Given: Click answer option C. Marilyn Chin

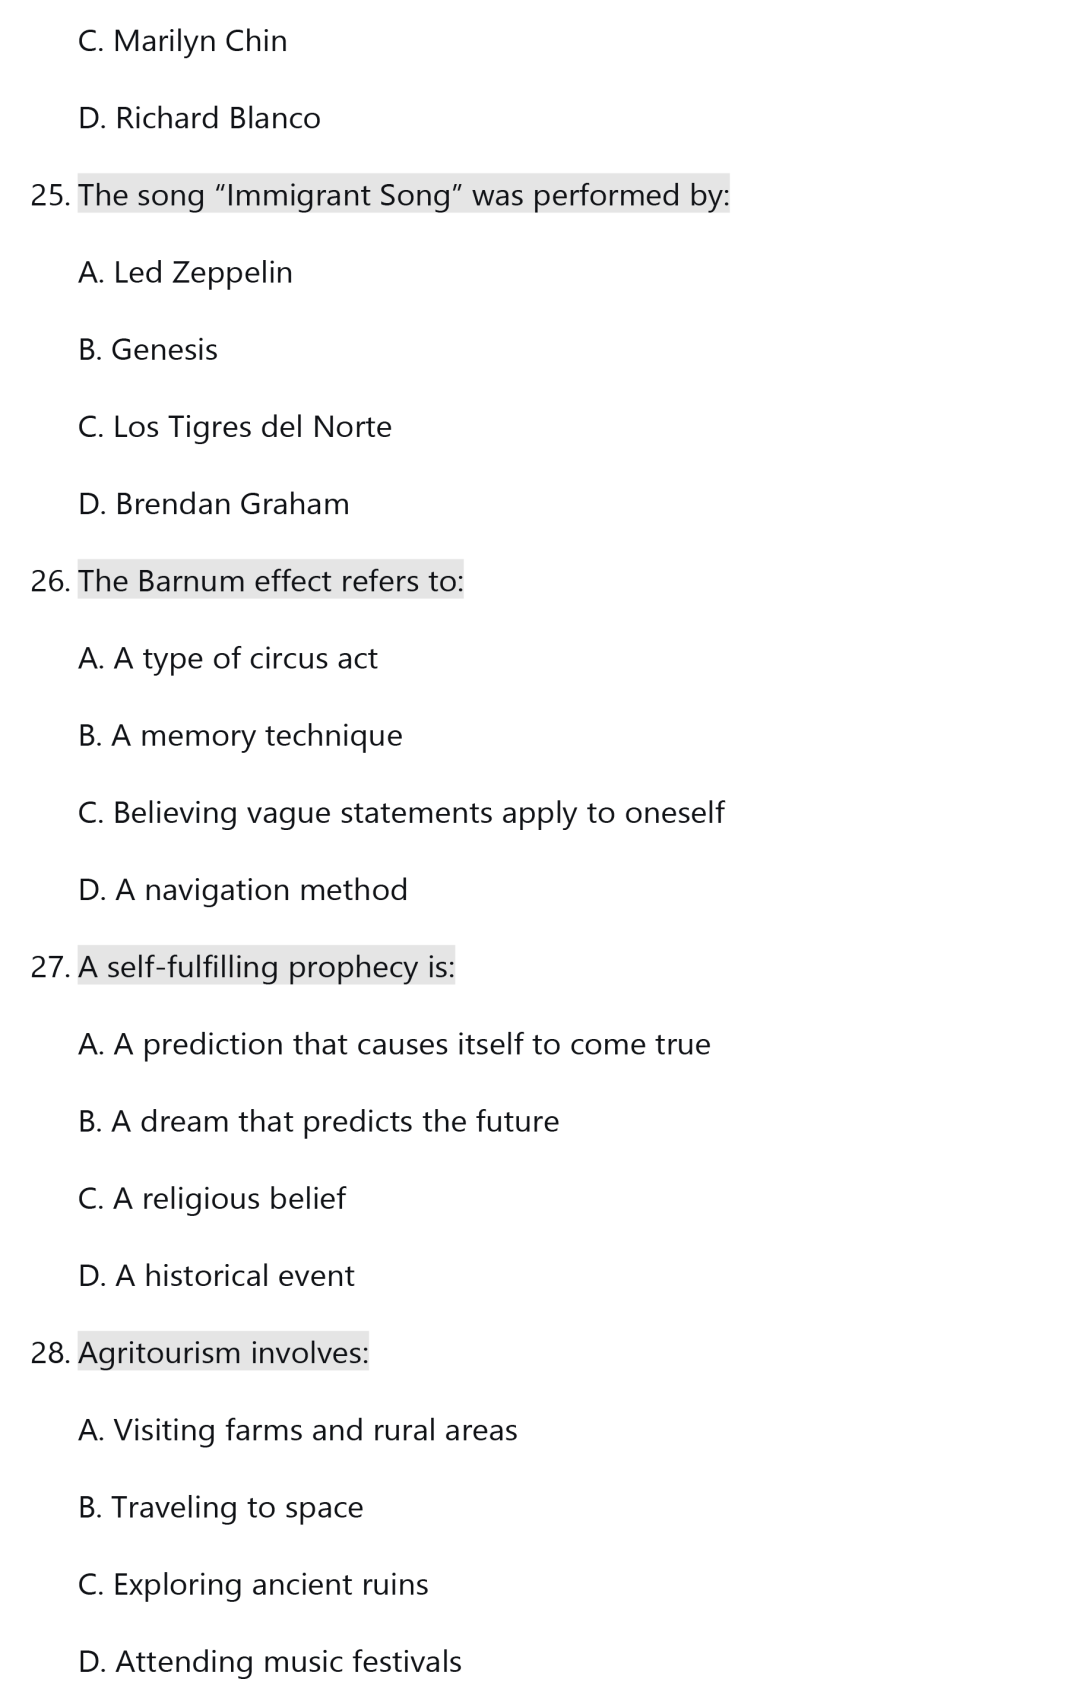Looking at the screenshot, I should pyautogui.click(x=182, y=41).
